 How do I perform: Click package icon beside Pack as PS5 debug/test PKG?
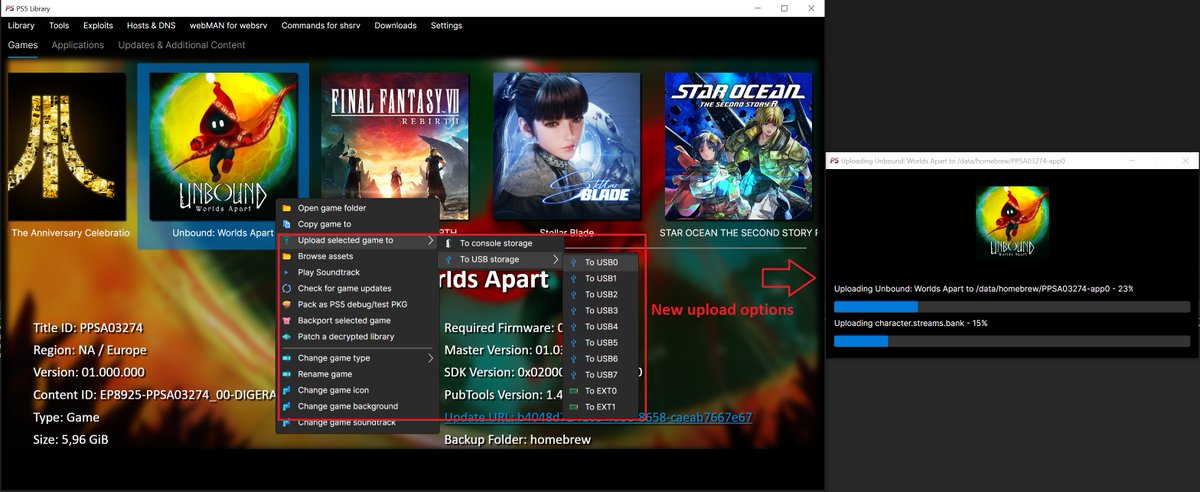point(287,304)
